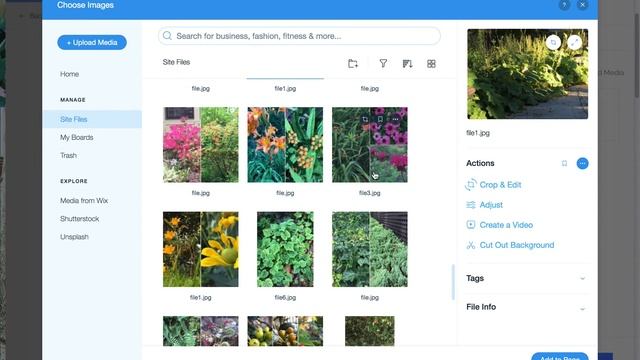
Task: Open the sort order icon
Action: (407, 64)
